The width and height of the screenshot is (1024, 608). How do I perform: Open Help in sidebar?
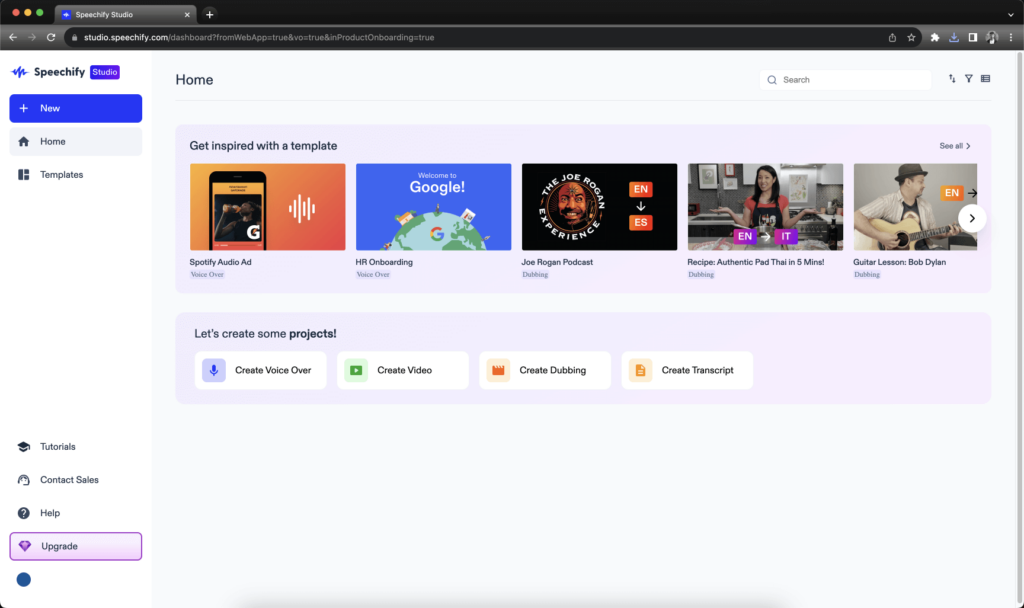click(x=76, y=513)
